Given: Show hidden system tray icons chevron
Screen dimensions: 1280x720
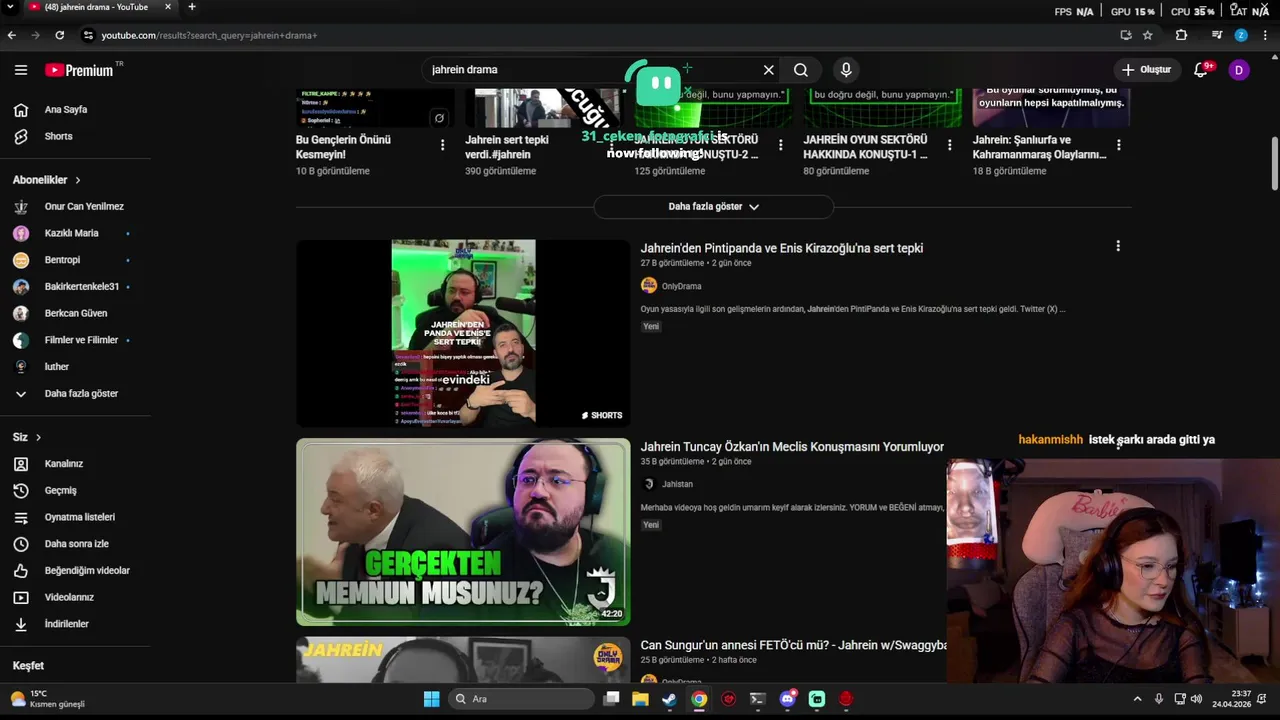Looking at the screenshot, I should coord(1137,699).
